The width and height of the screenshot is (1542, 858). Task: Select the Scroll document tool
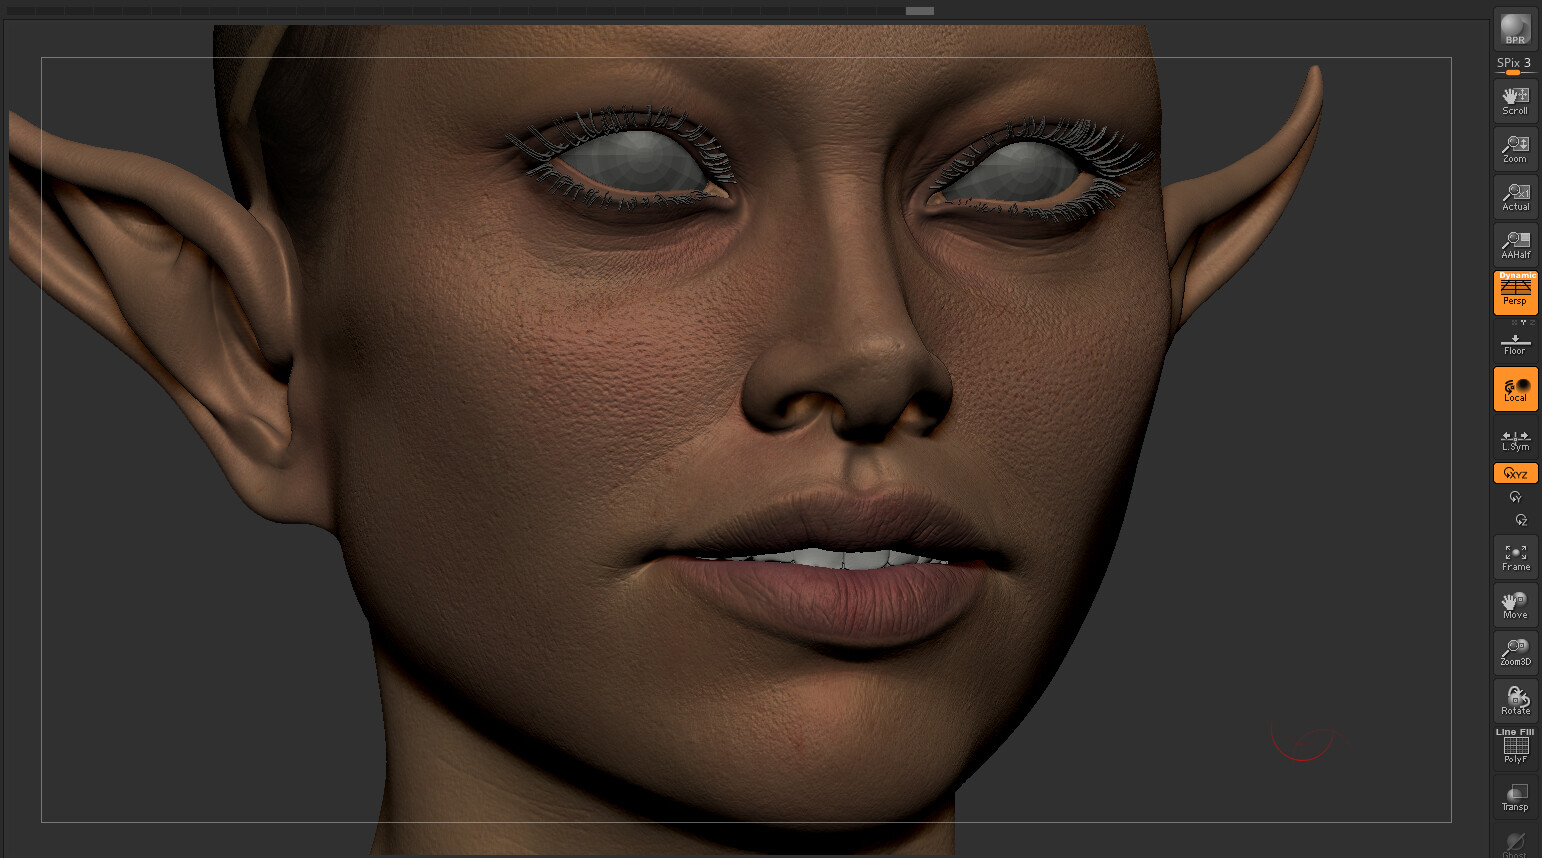pyautogui.click(x=1515, y=100)
